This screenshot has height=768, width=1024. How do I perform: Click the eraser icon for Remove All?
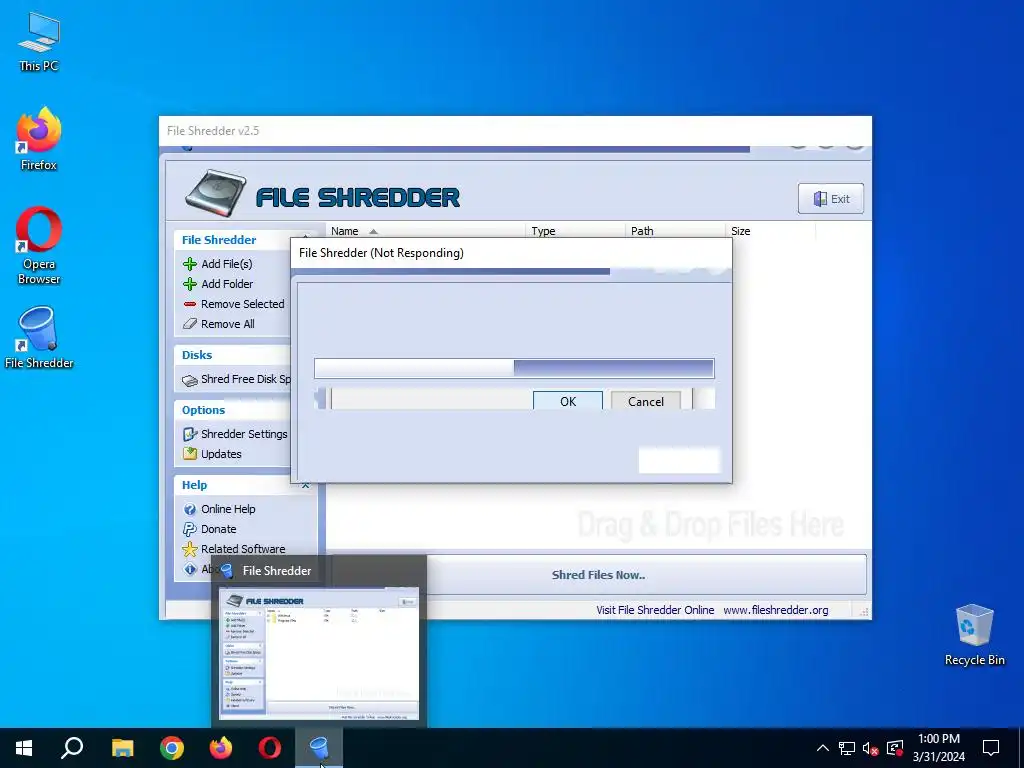coord(190,324)
